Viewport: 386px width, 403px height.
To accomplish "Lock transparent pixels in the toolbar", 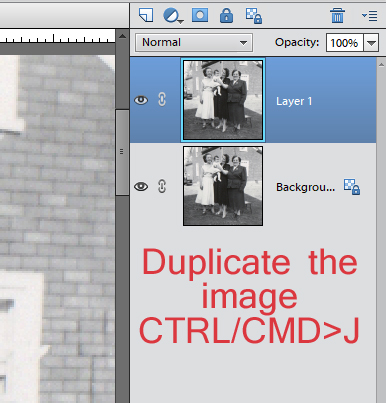I will pos(254,16).
